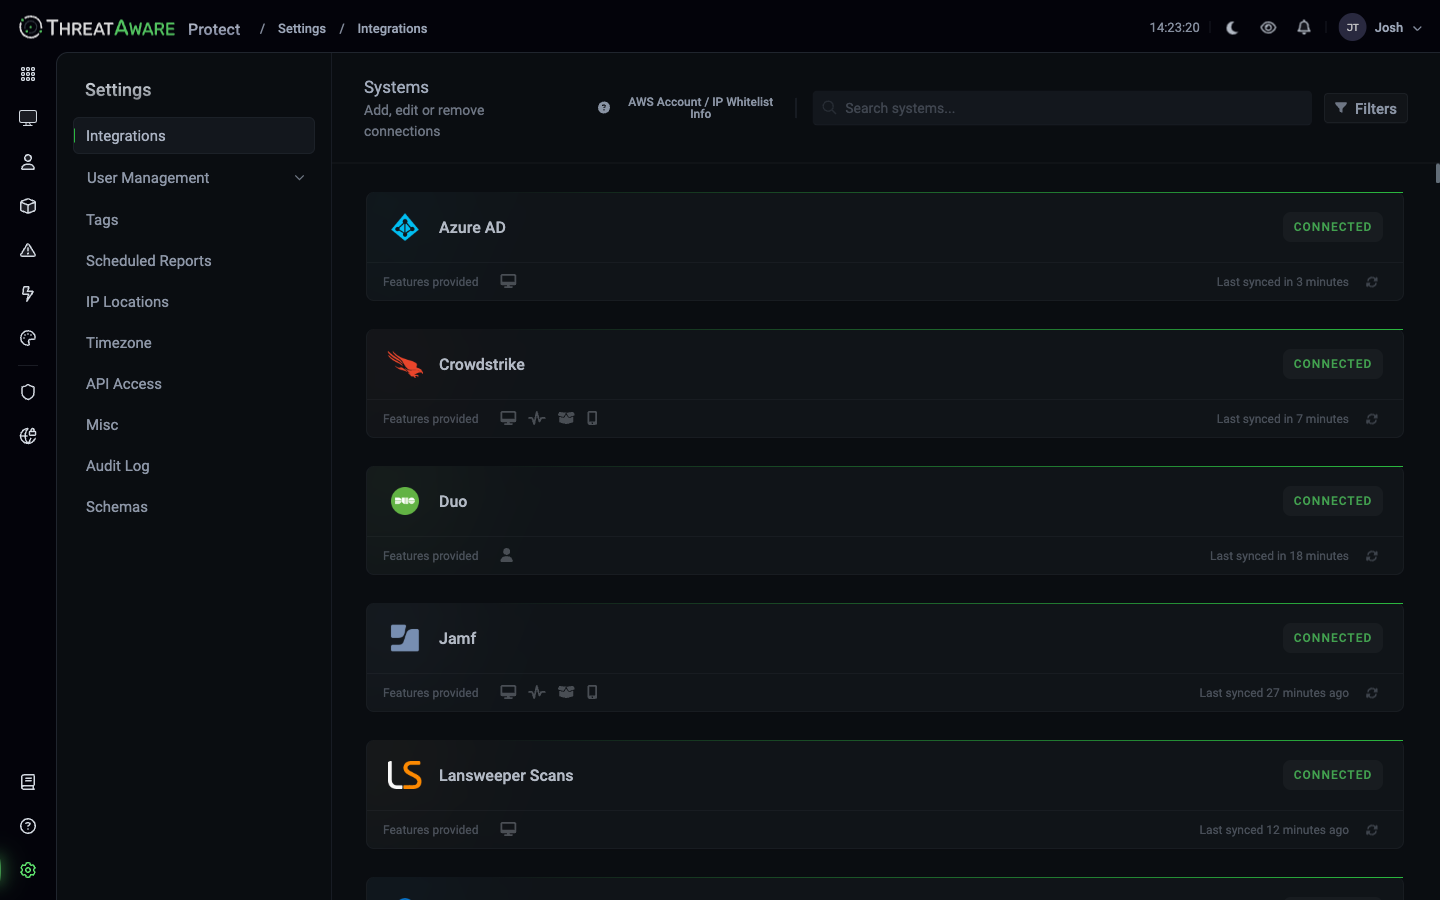Open the Lansweeper Scans integration title
The width and height of the screenshot is (1440, 900).
tap(506, 775)
